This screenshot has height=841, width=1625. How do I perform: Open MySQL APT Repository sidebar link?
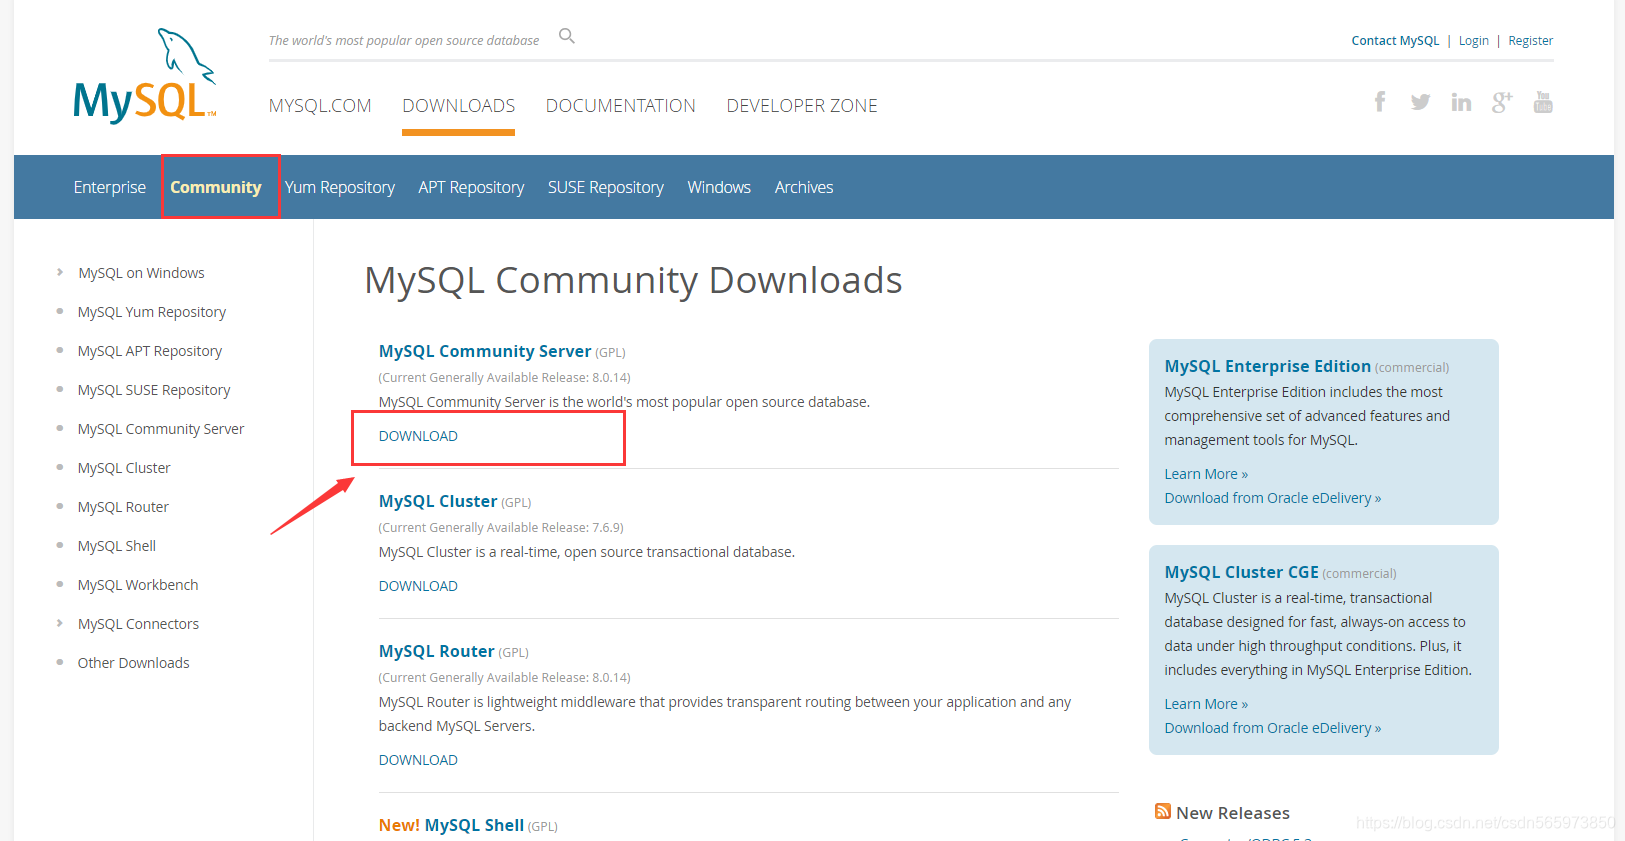[150, 351]
